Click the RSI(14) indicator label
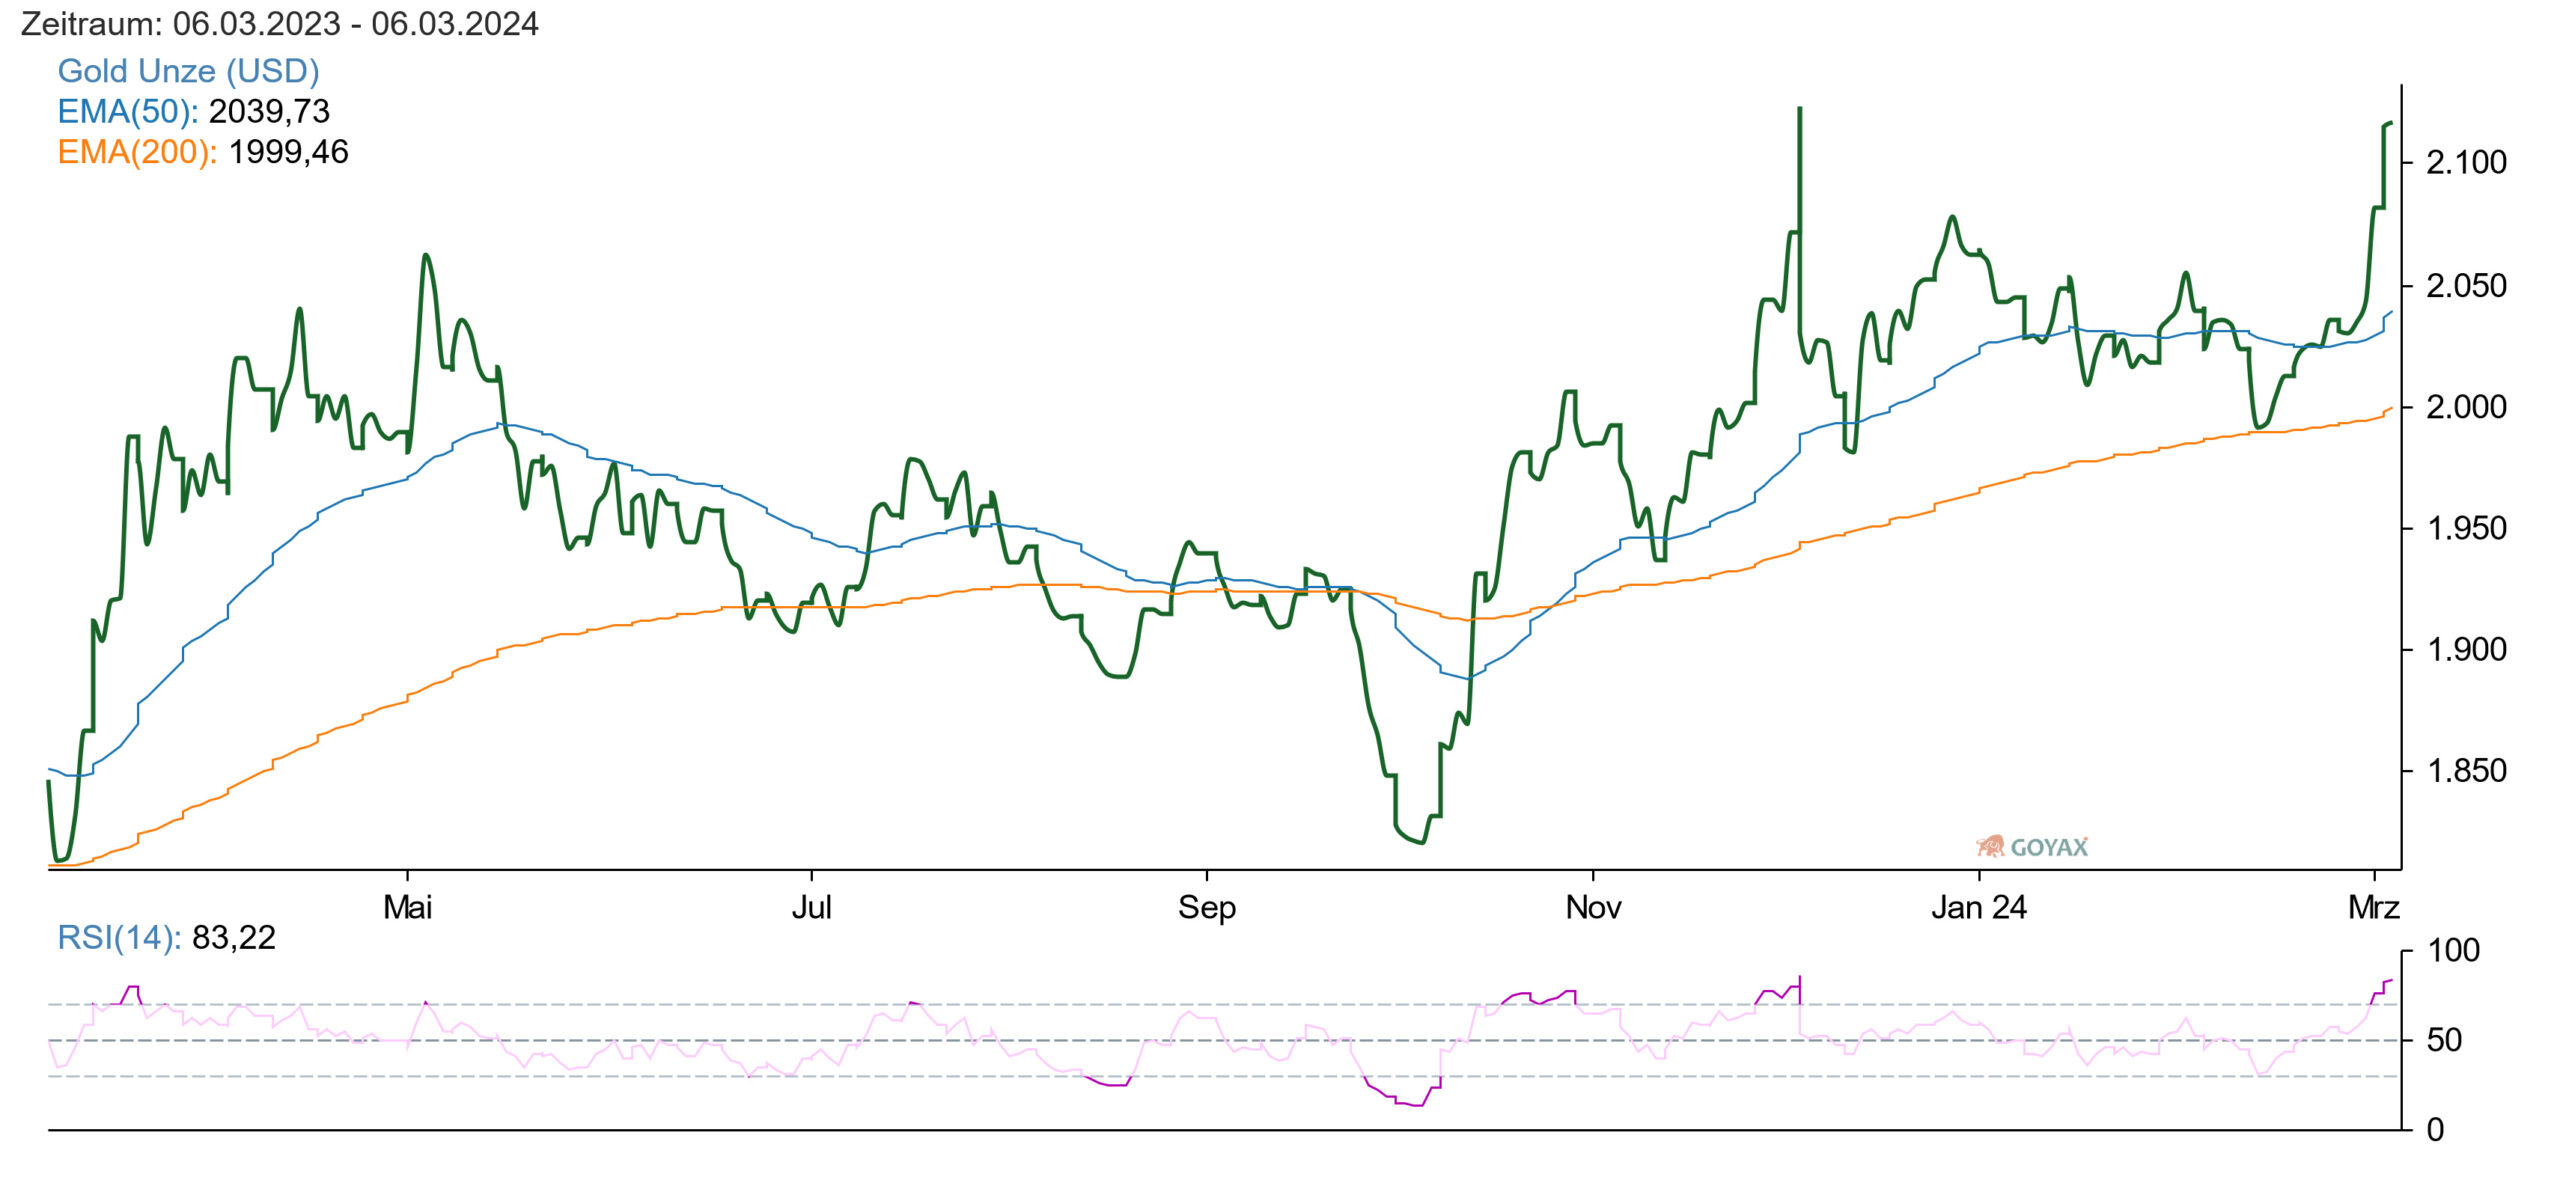Image resolution: width=2560 pixels, height=1201 pixels. 119,938
